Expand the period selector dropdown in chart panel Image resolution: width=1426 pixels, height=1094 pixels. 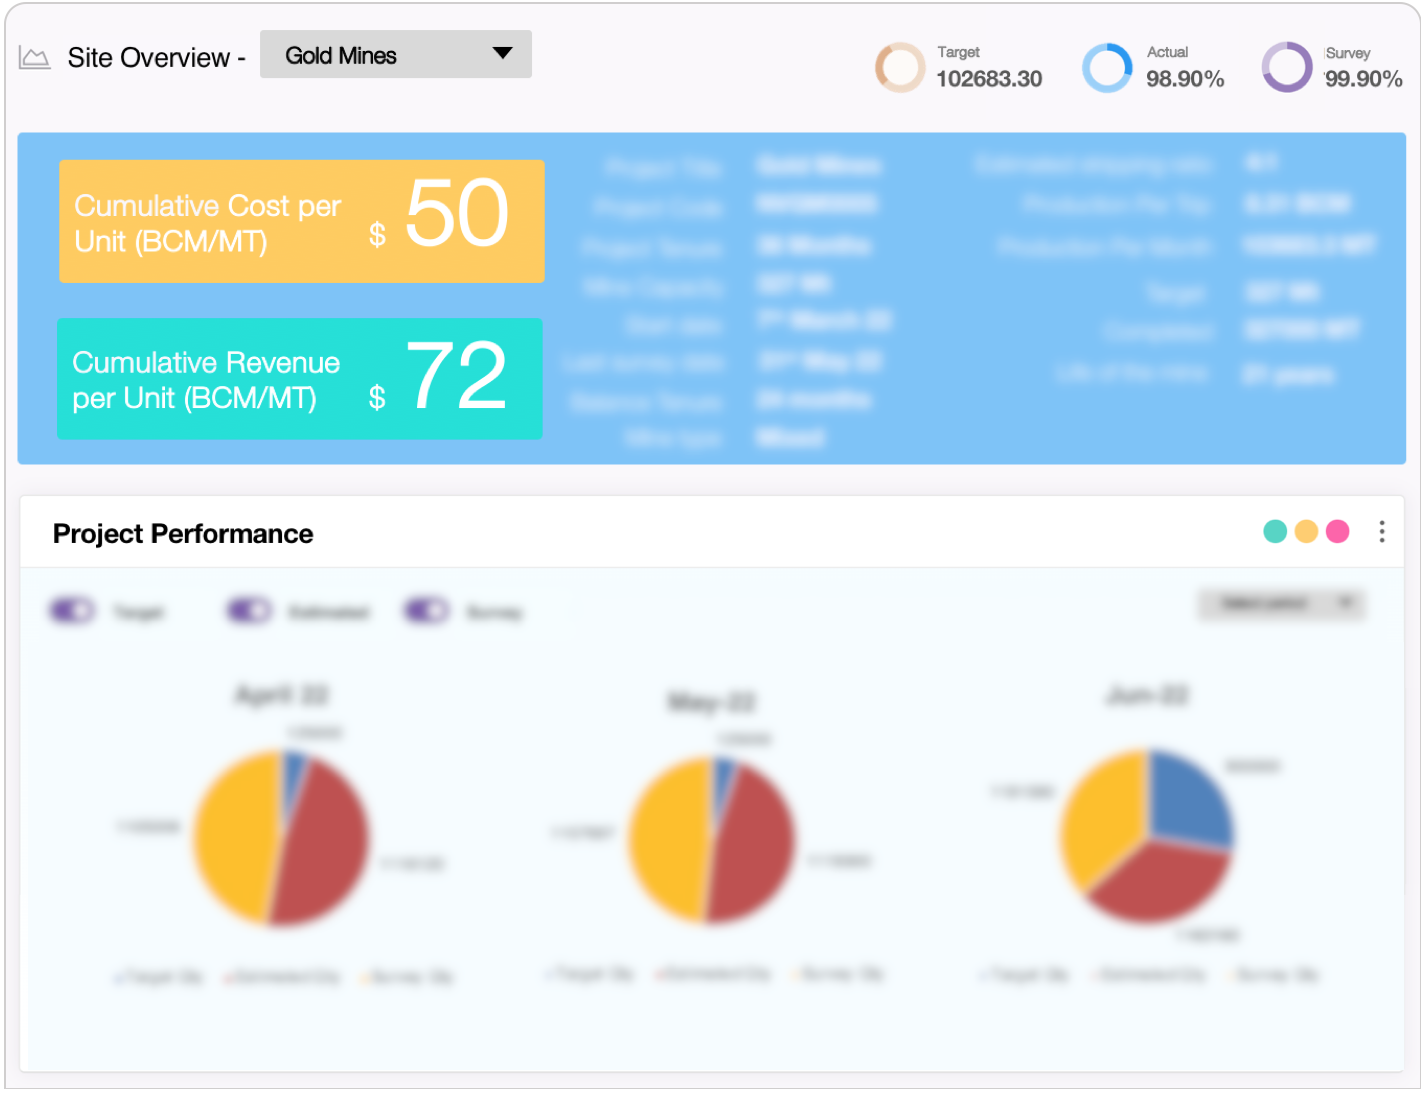coord(1281,603)
